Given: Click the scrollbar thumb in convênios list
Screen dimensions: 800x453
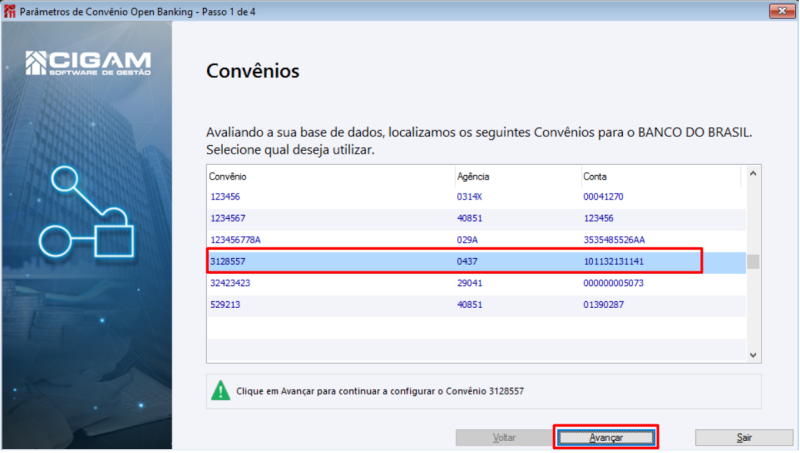Looking at the screenshot, I should 753,262.
